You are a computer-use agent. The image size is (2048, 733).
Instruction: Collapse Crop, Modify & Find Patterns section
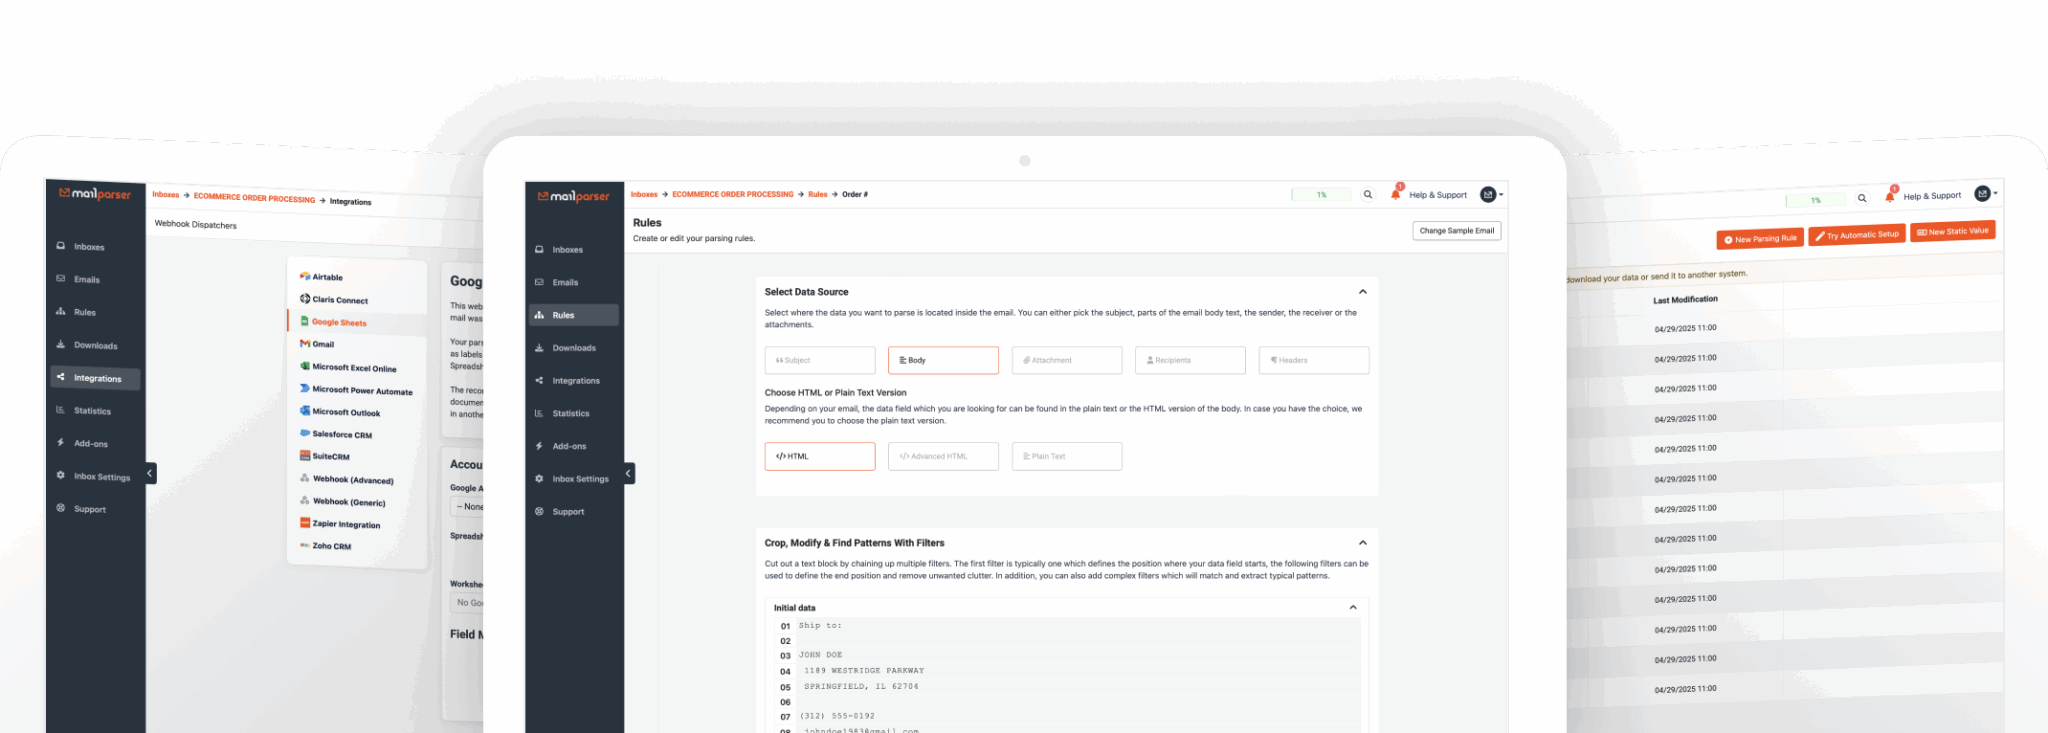tap(1362, 543)
